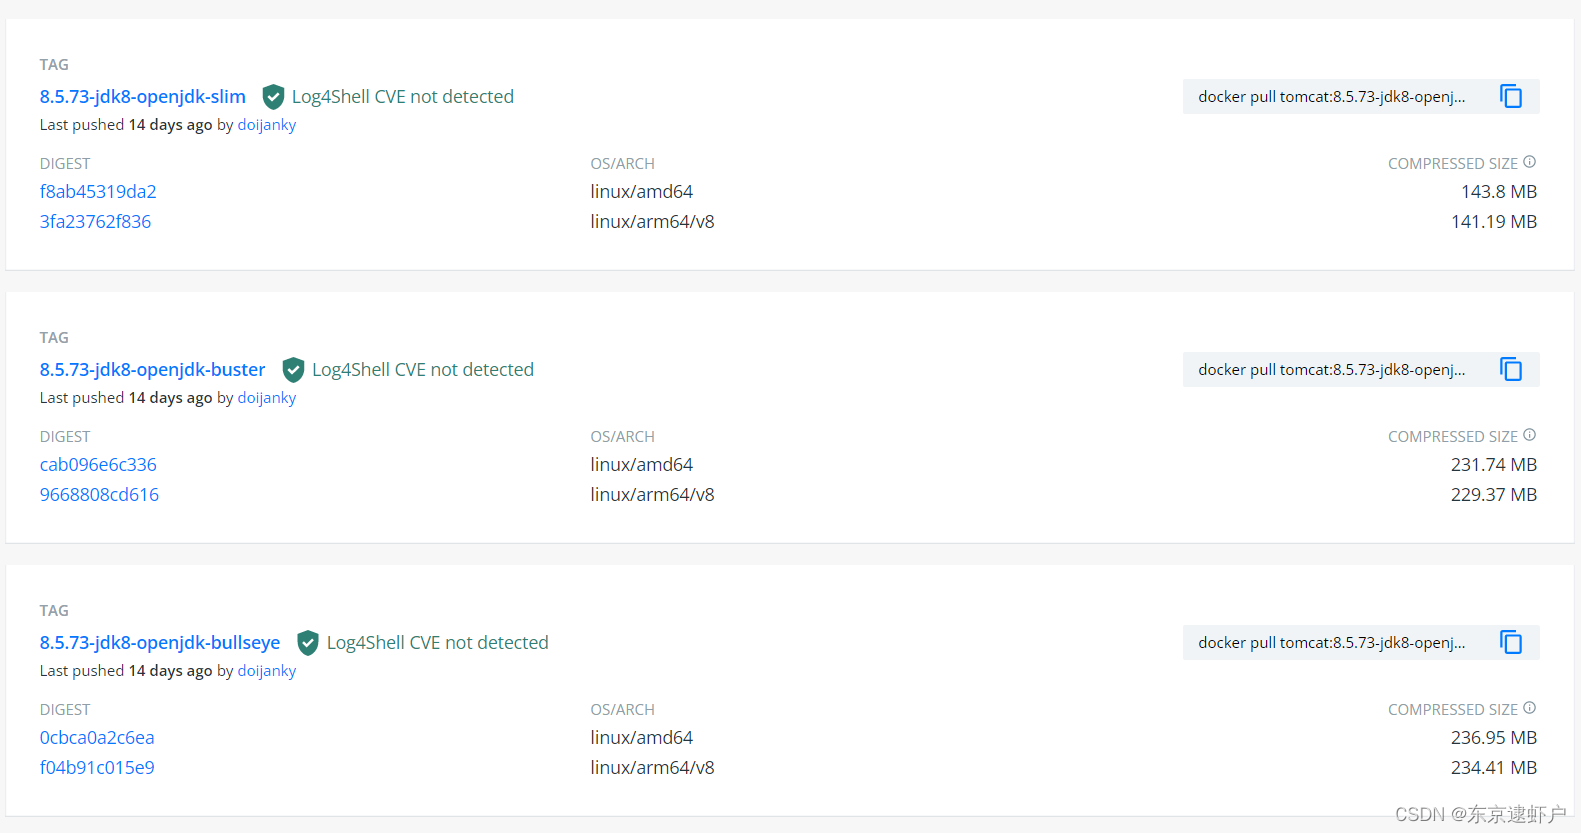Copy docker pull command for openjdk-buster tag
The width and height of the screenshot is (1581, 833).
1510,370
